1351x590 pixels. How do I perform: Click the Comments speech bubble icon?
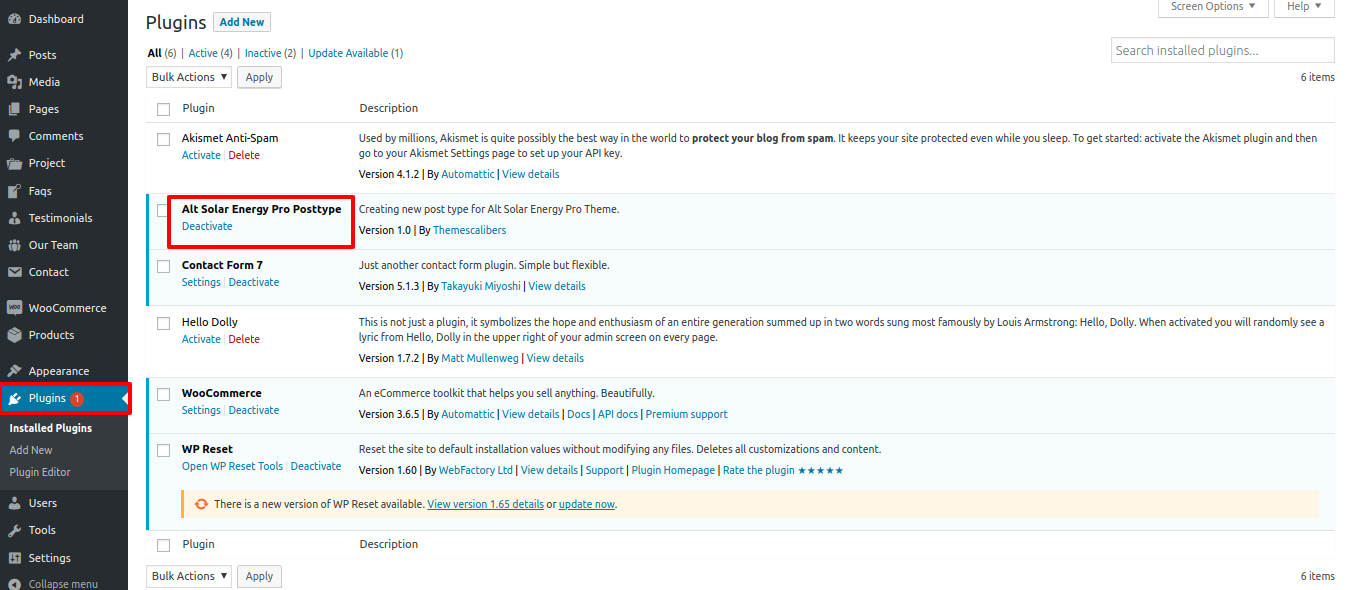[14, 136]
